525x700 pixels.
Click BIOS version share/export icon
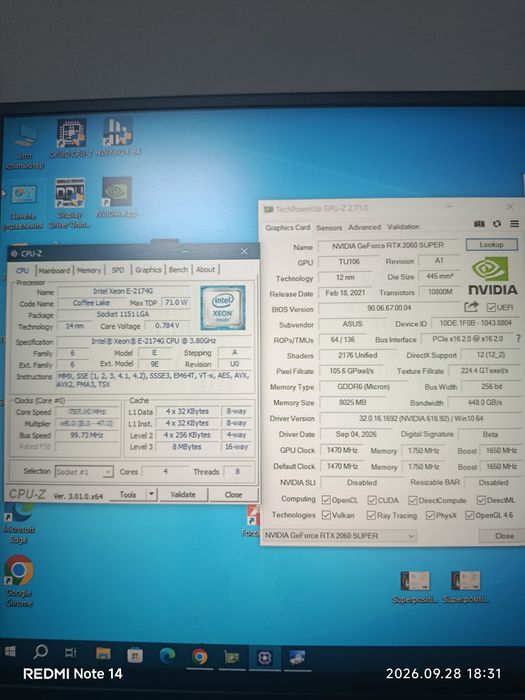471,307
